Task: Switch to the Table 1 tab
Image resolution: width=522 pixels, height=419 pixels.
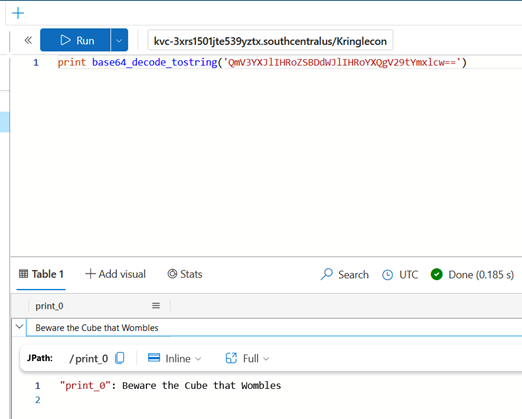Action: point(41,274)
